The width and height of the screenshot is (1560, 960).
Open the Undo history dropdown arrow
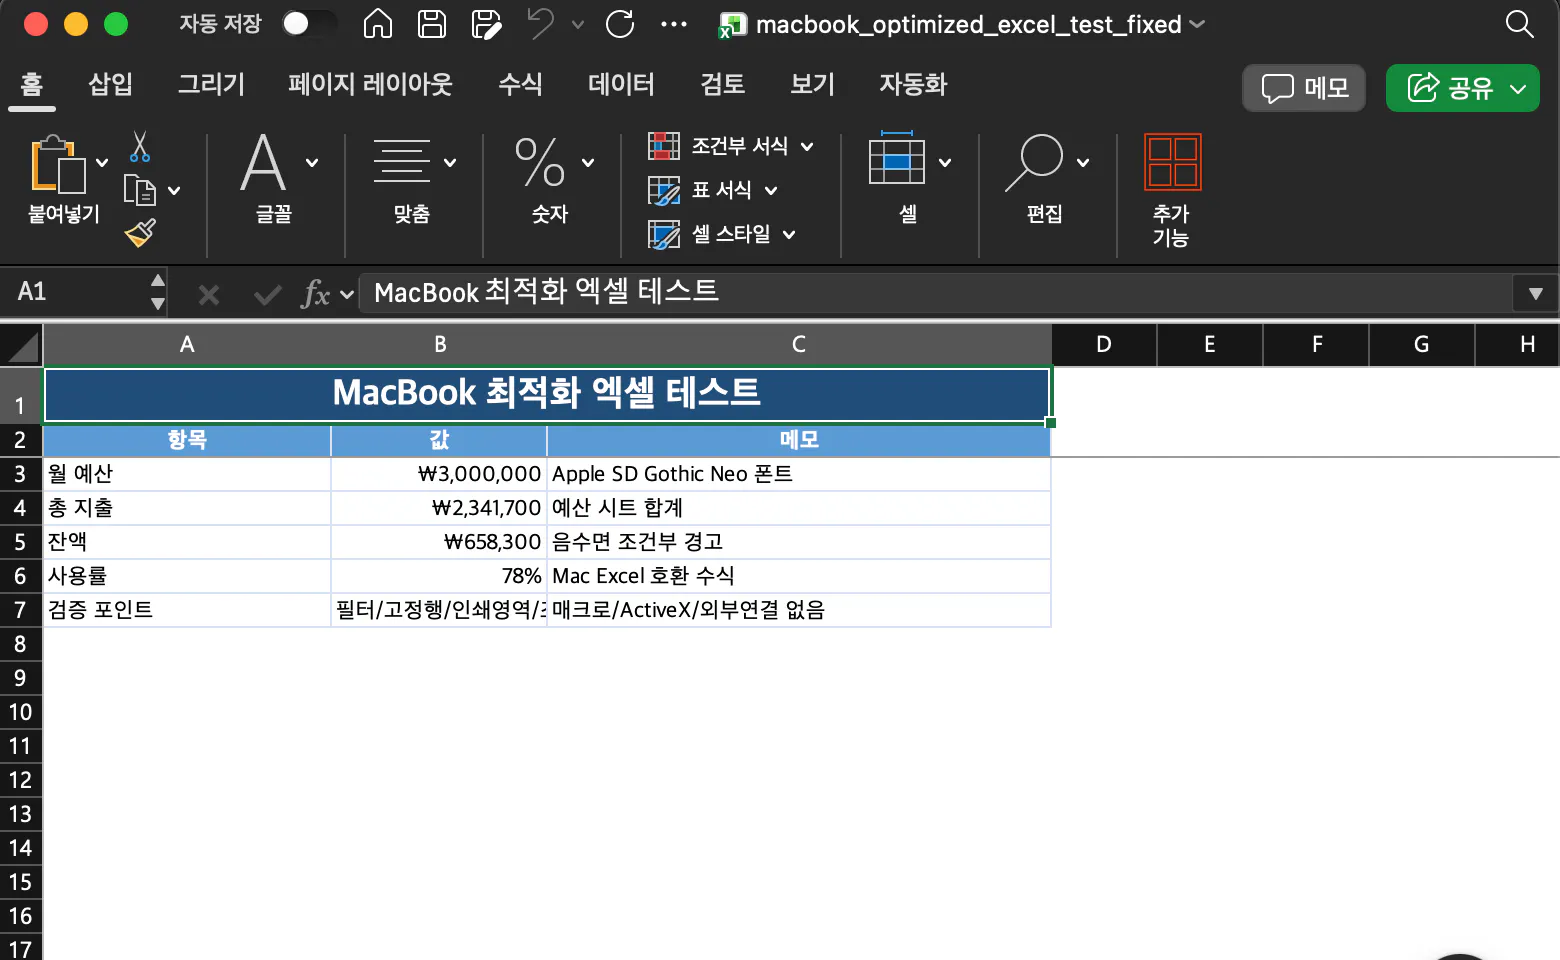point(578,24)
